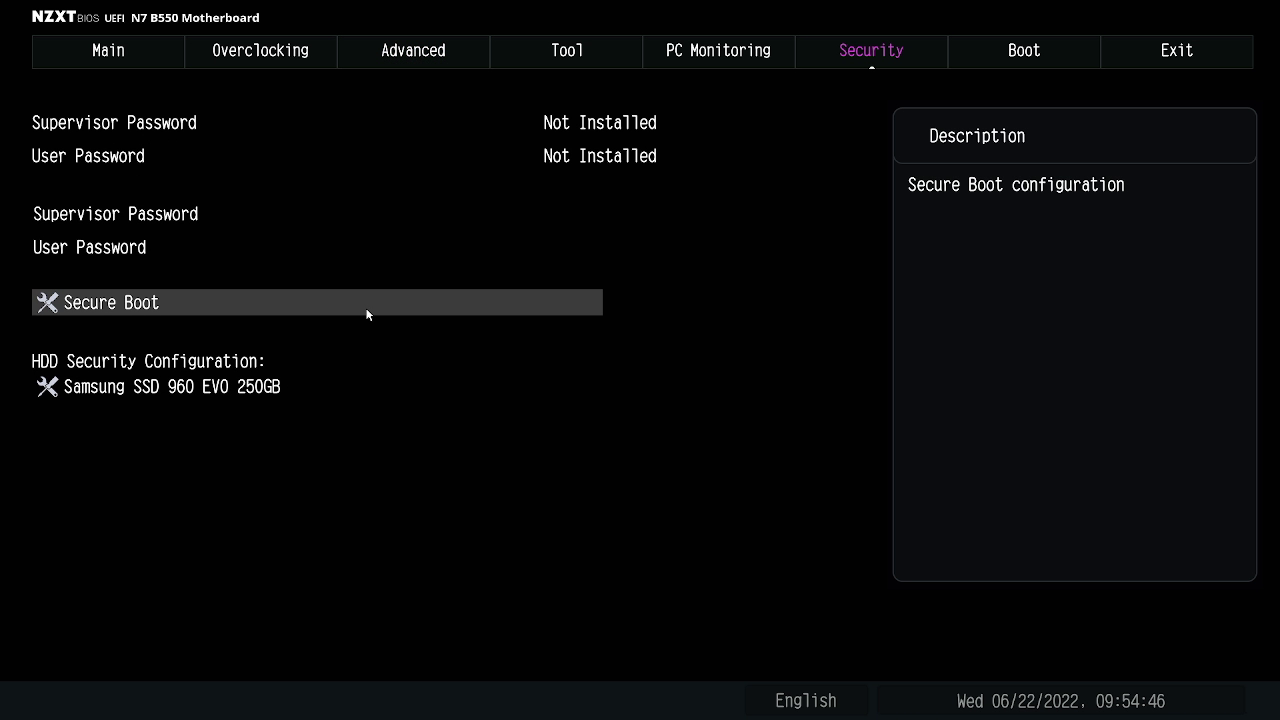Go to the Advanced tab
The width and height of the screenshot is (1280, 720).
pyautogui.click(x=413, y=51)
